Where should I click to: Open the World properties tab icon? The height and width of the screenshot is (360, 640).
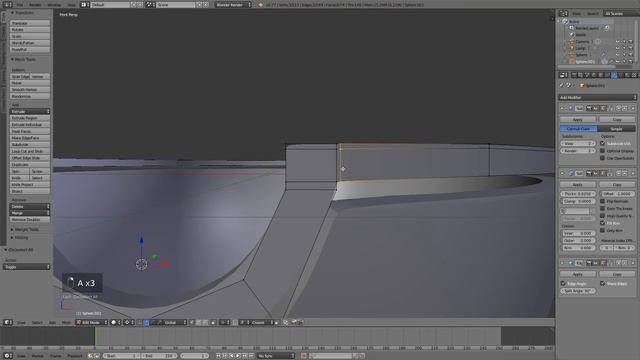(x=593, y=75)
